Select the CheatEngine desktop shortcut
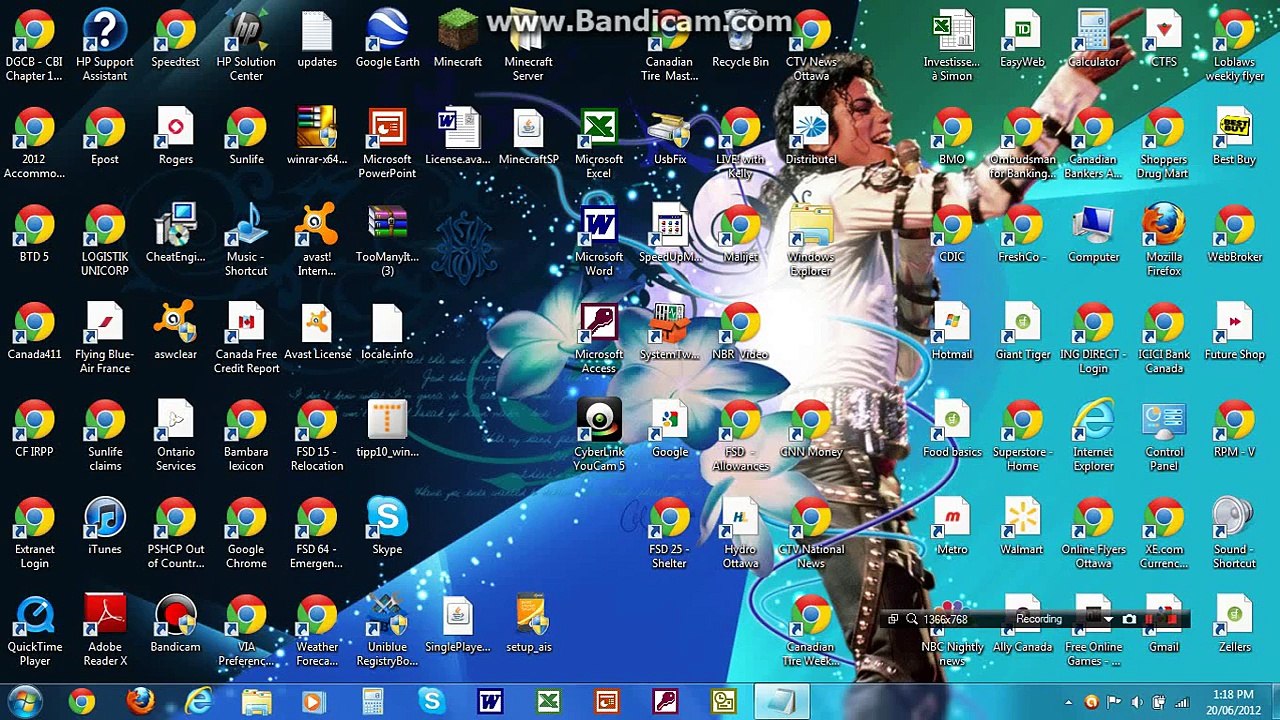This screenshot has height=720, width=1280. click(175, 235)
